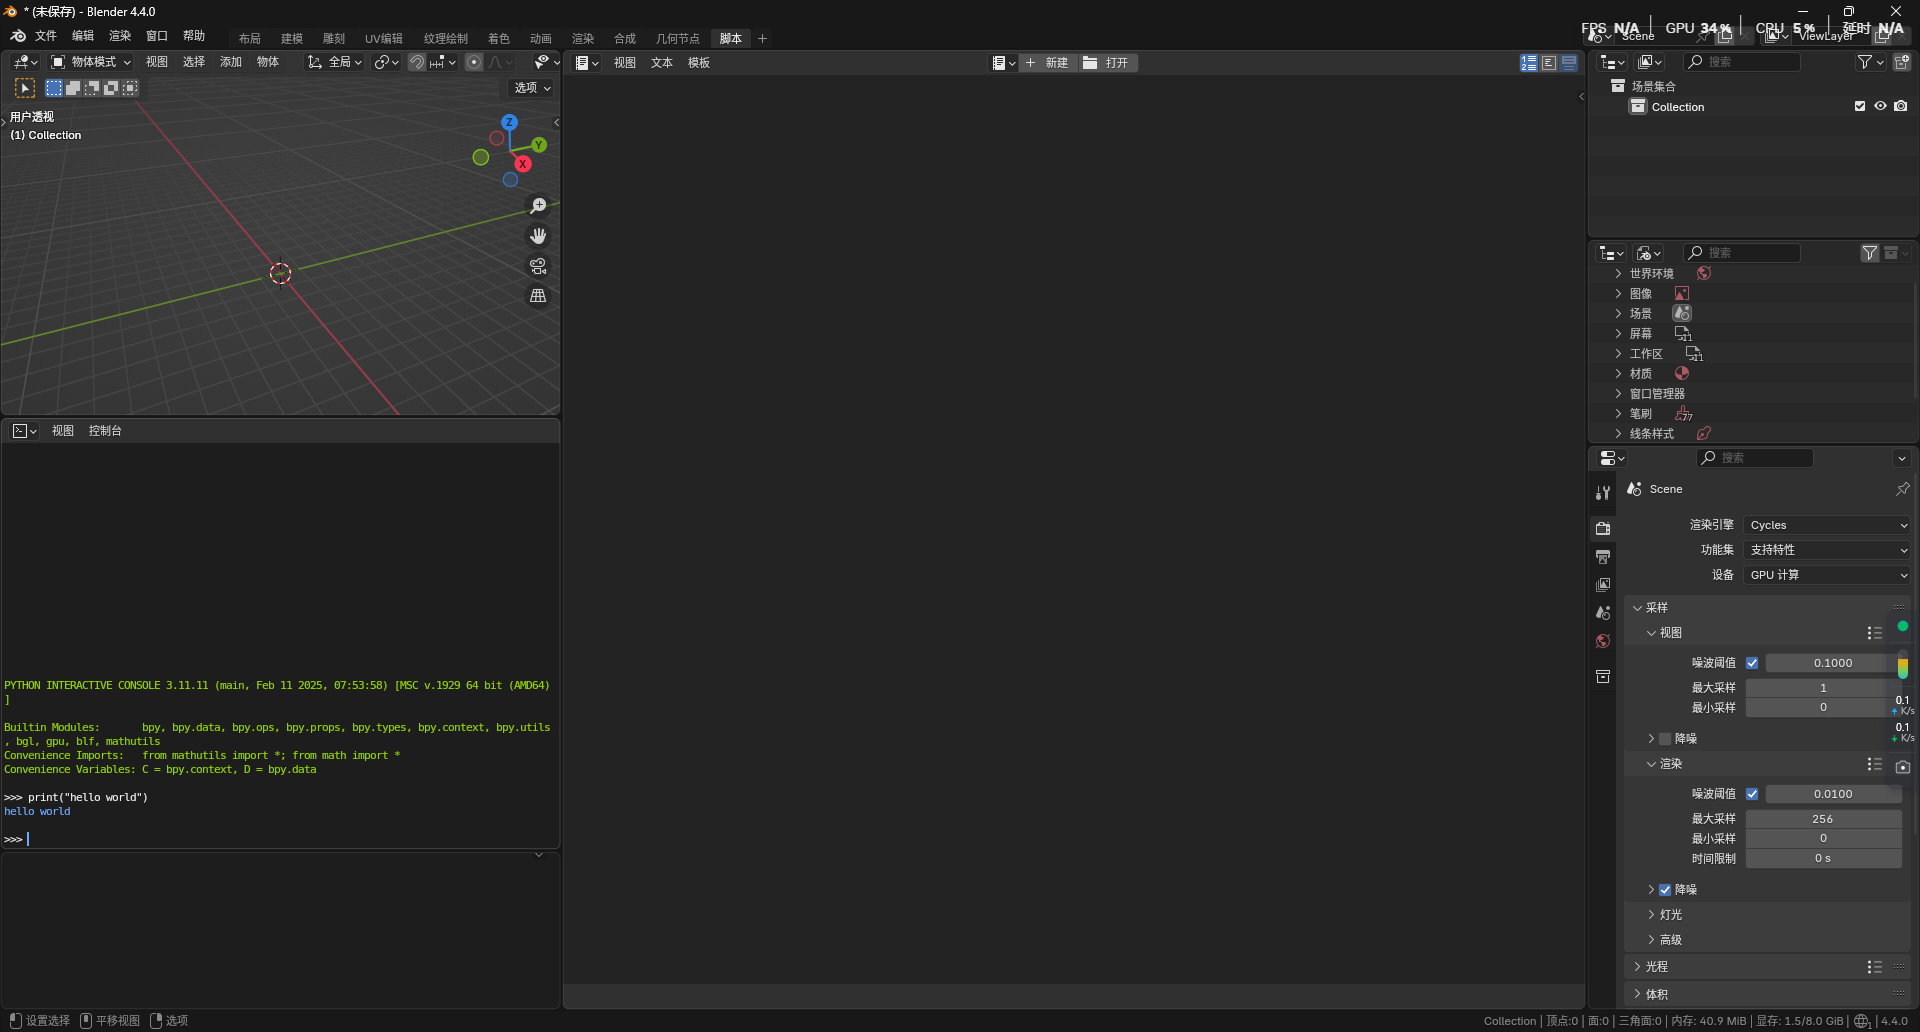Open the Scene properties tab icon

pyautogui.click(x=1603, y=612)
